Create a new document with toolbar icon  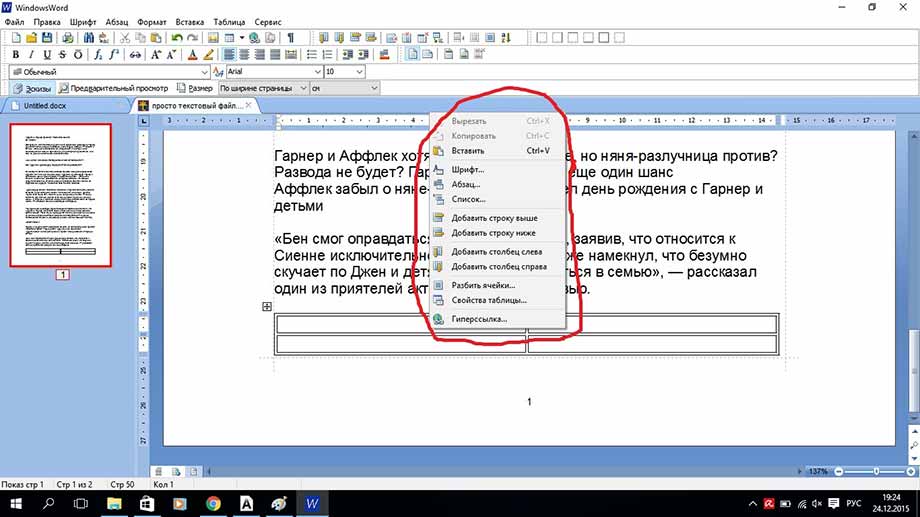coord(16,38)
